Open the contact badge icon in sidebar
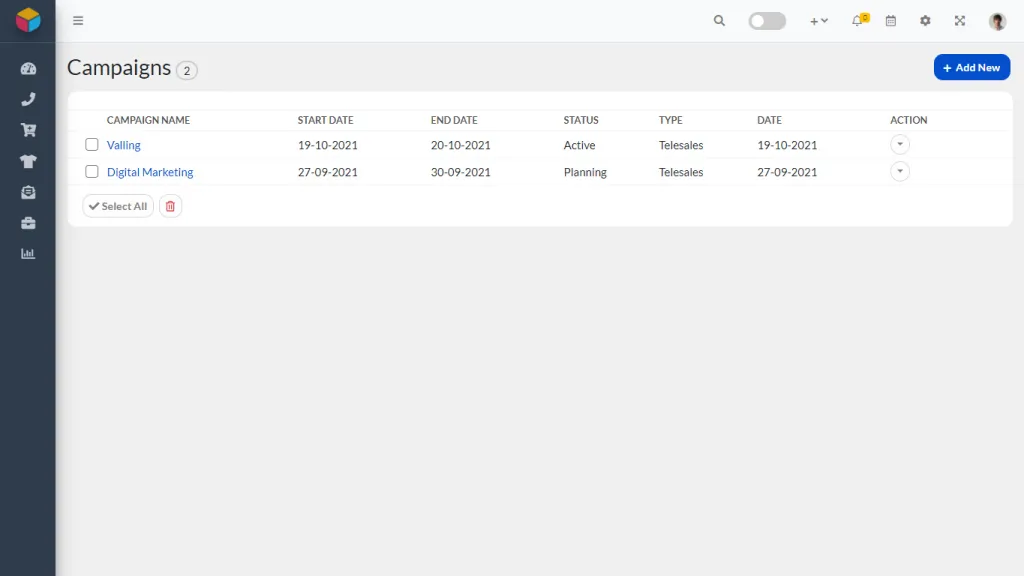This screenshot has height=576, width=1024. (28, 192)
